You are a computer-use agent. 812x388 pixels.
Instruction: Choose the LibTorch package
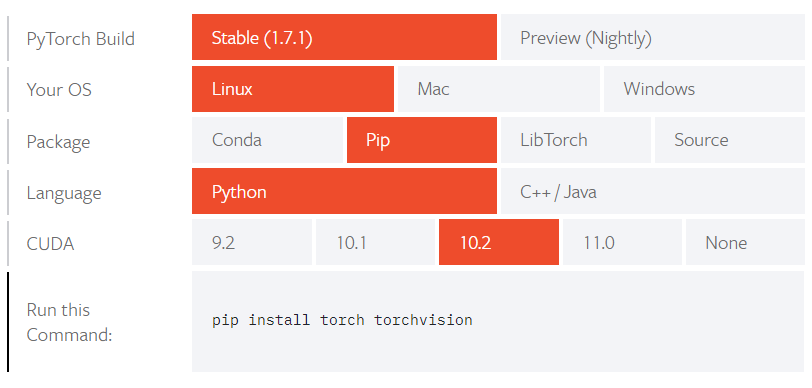(575, 140)
